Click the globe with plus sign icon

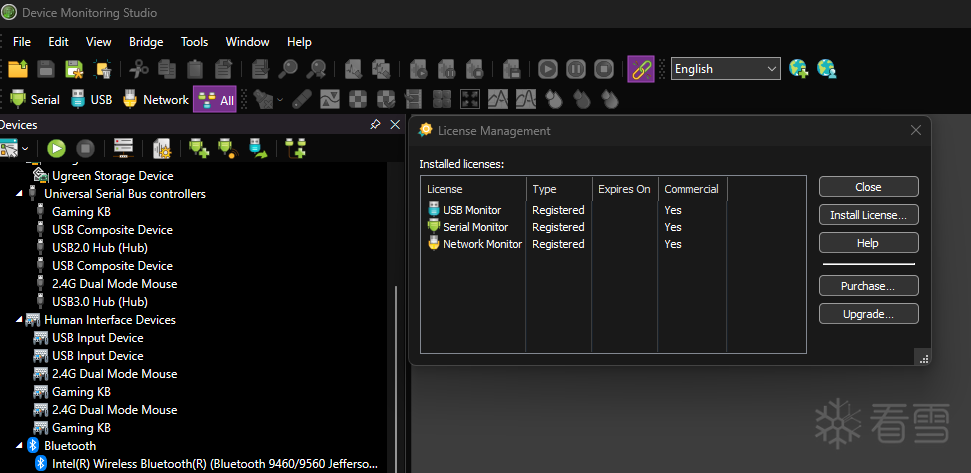click(799, 69)
